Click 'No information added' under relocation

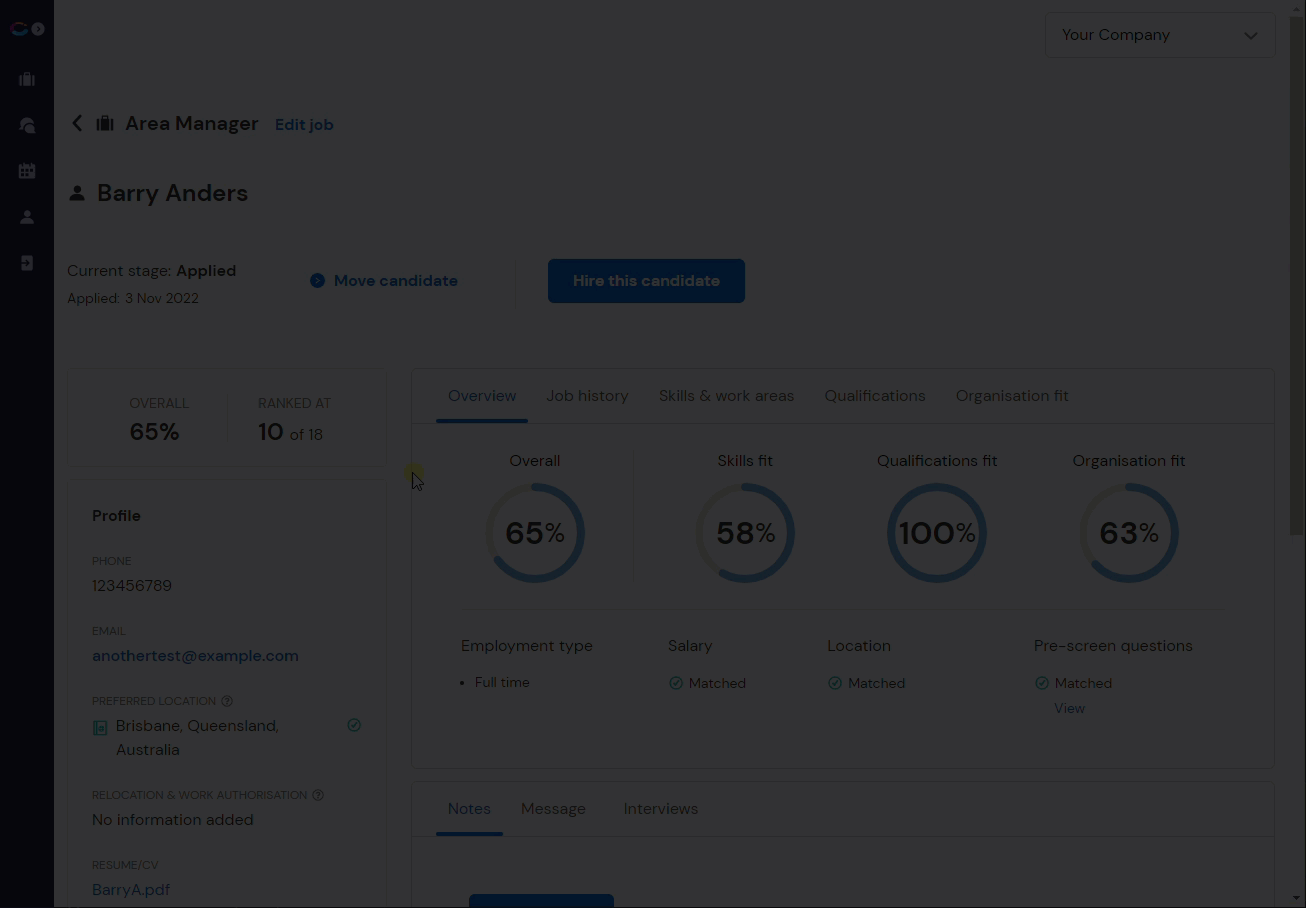[x=173, y=820]
